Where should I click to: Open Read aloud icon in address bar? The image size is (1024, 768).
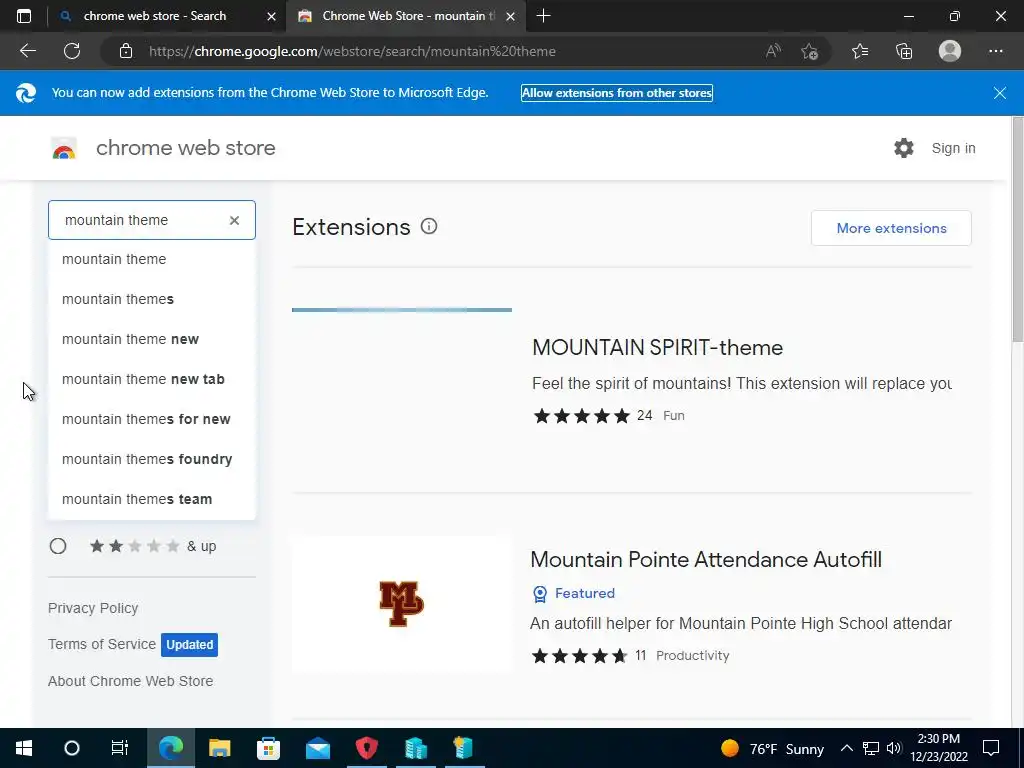coord(773,51)
